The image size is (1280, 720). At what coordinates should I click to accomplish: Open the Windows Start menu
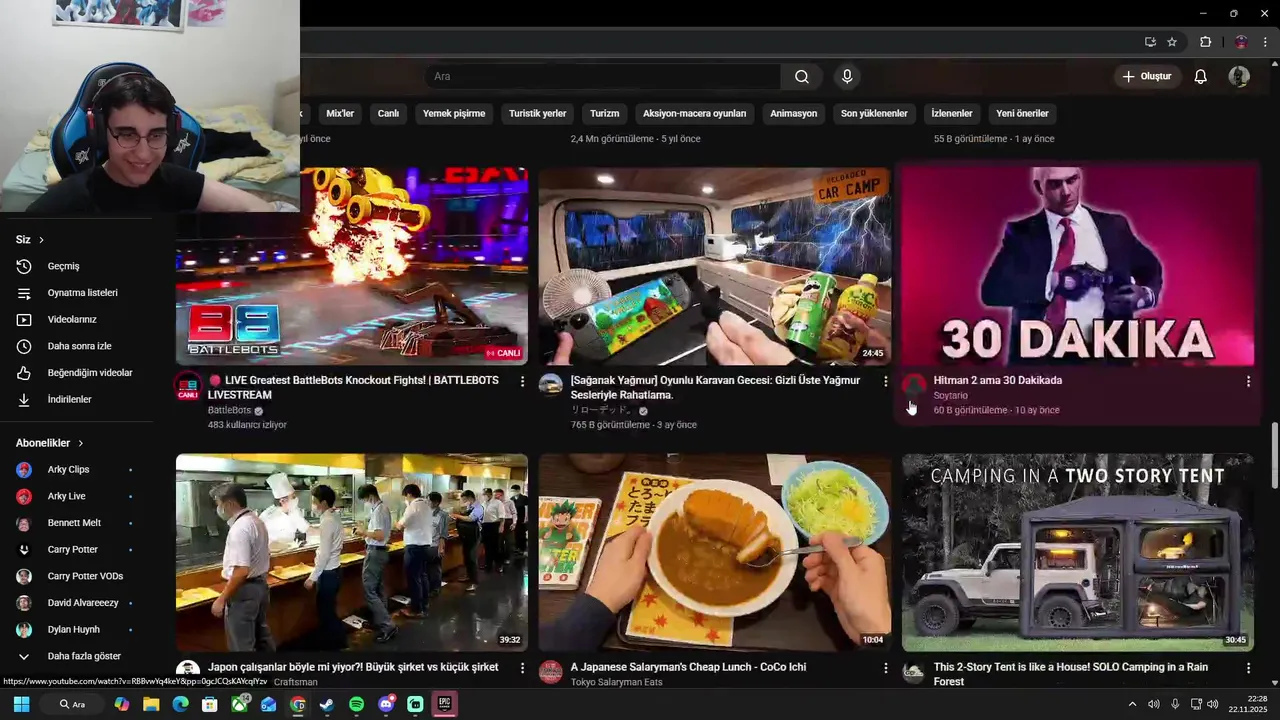21,704
